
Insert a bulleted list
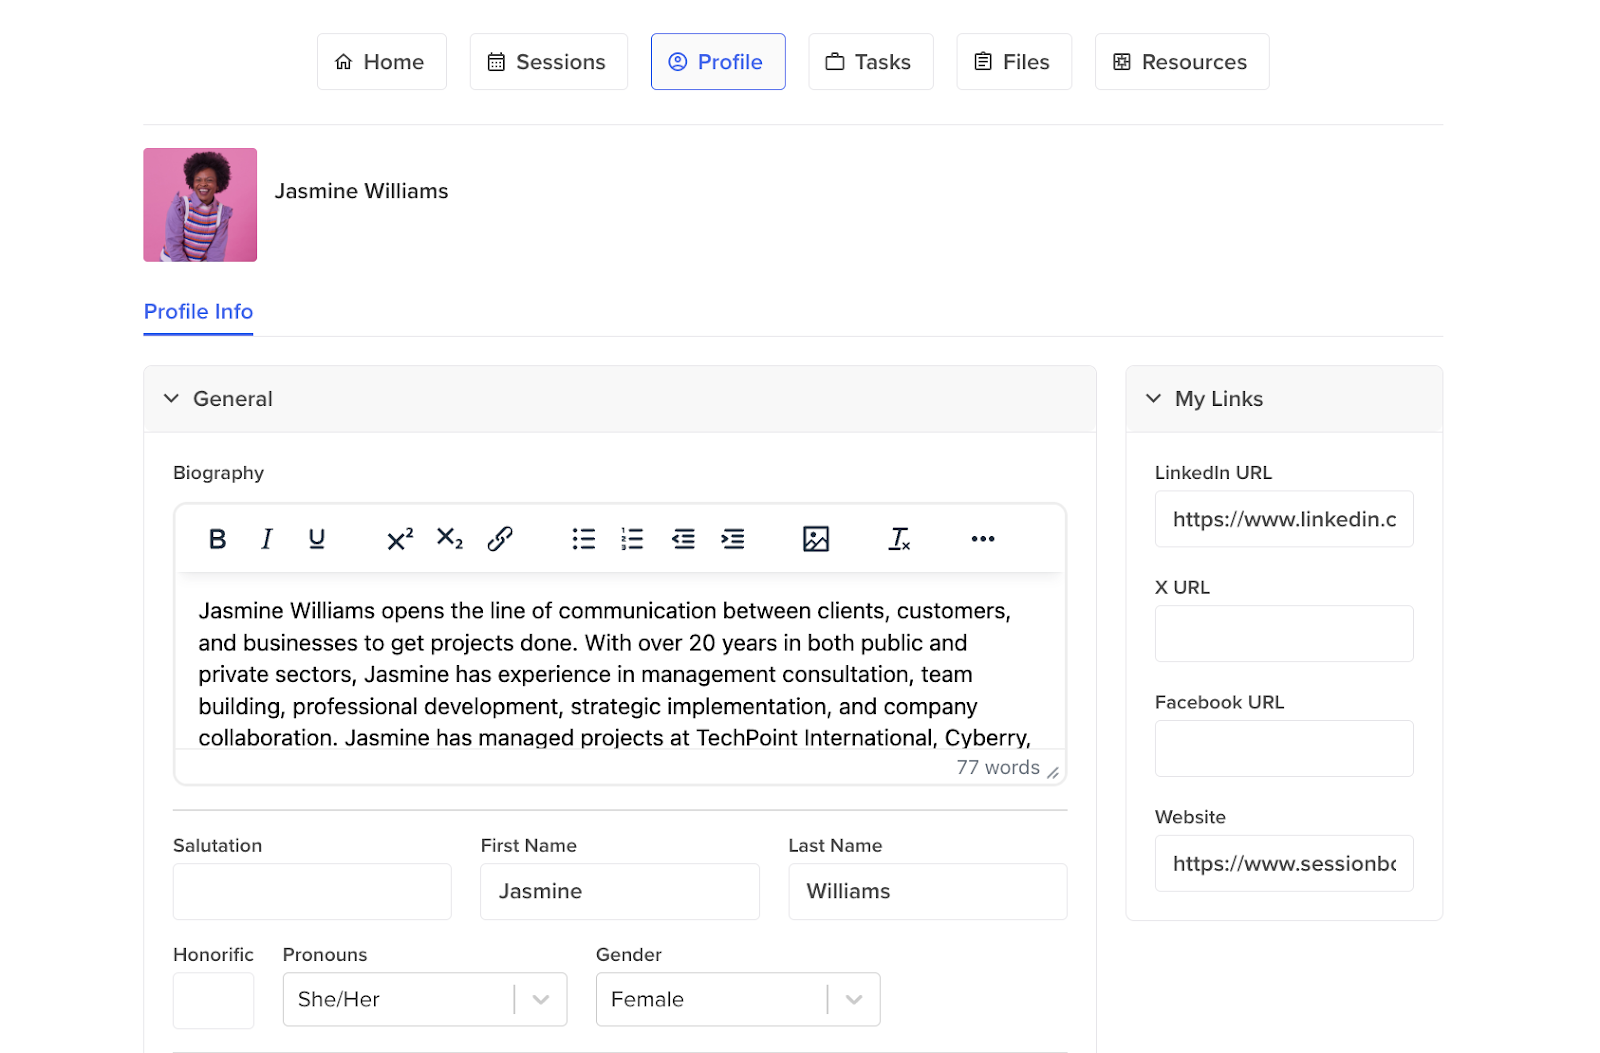tap(584, 539)
